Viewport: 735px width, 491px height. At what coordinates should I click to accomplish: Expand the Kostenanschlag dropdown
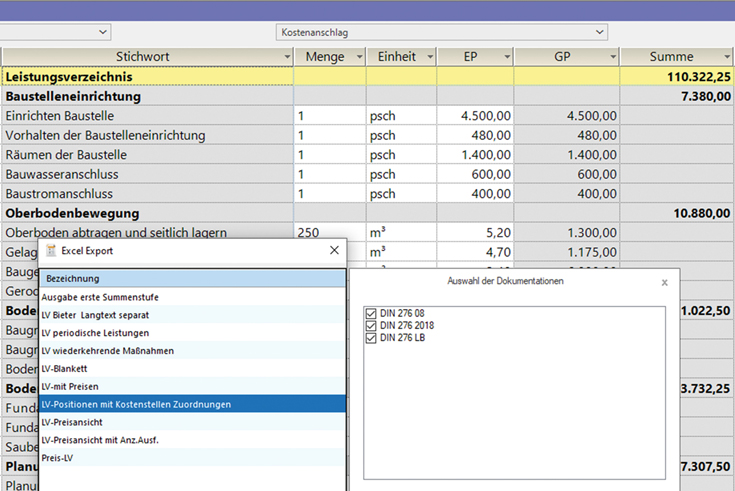coord(599,32)
